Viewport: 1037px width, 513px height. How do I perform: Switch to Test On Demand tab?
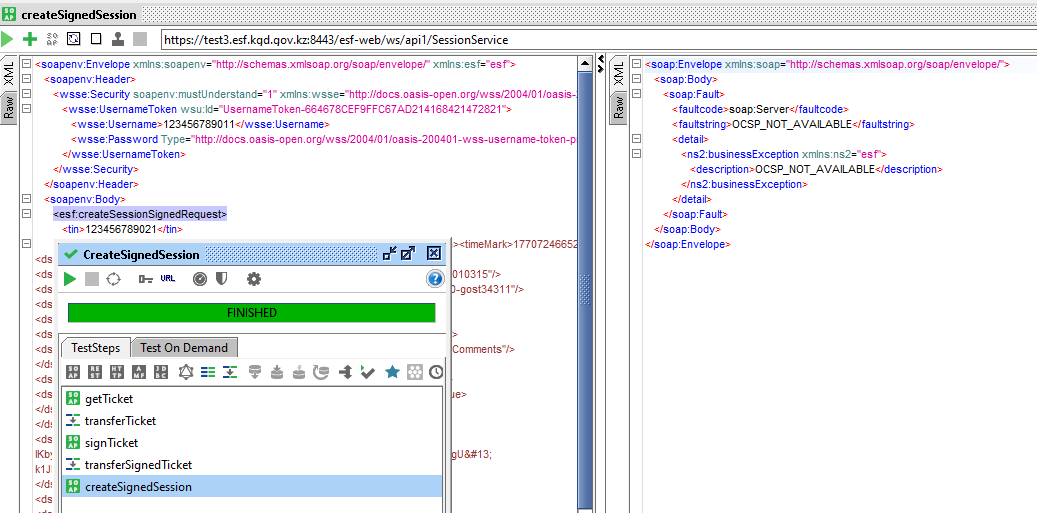pyautogui.click(x=184, y=348)
